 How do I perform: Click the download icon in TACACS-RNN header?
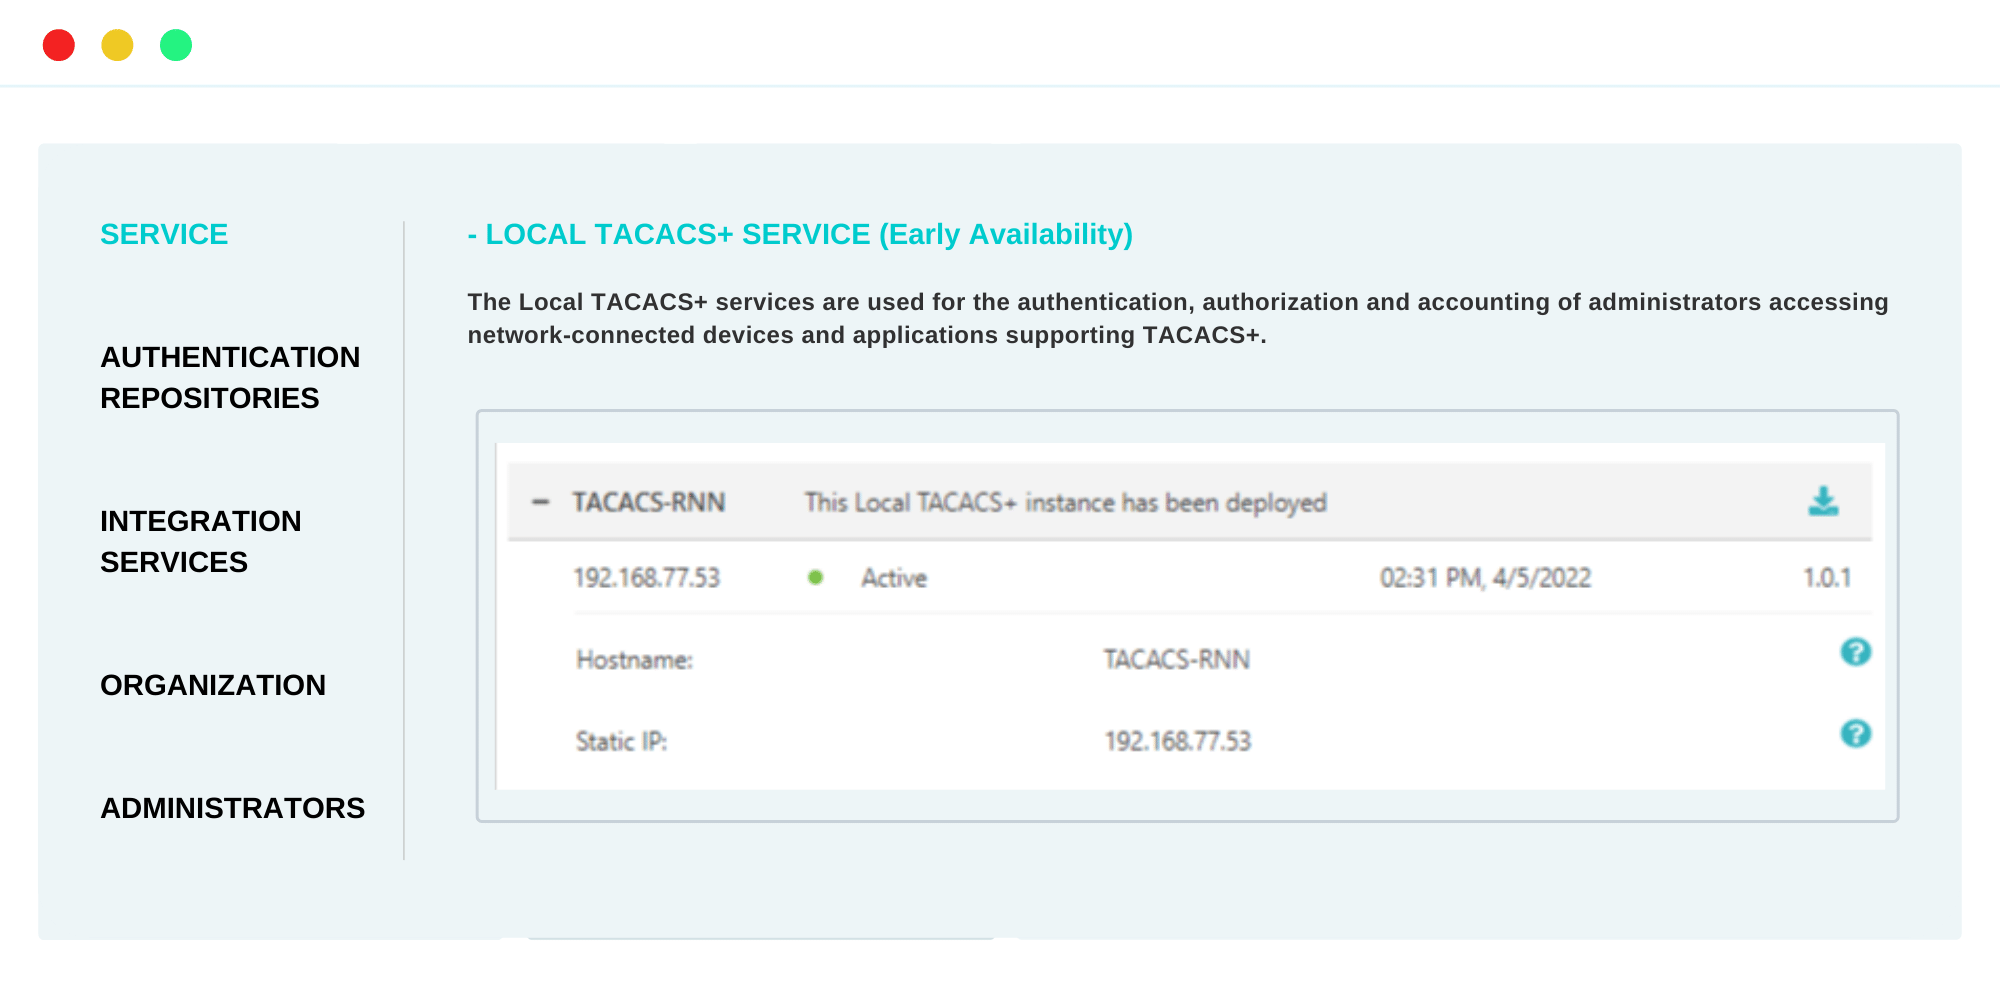1823,501
